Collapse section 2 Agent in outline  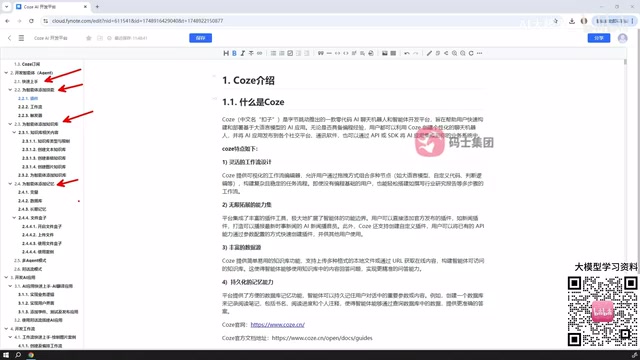coord(6,73)
